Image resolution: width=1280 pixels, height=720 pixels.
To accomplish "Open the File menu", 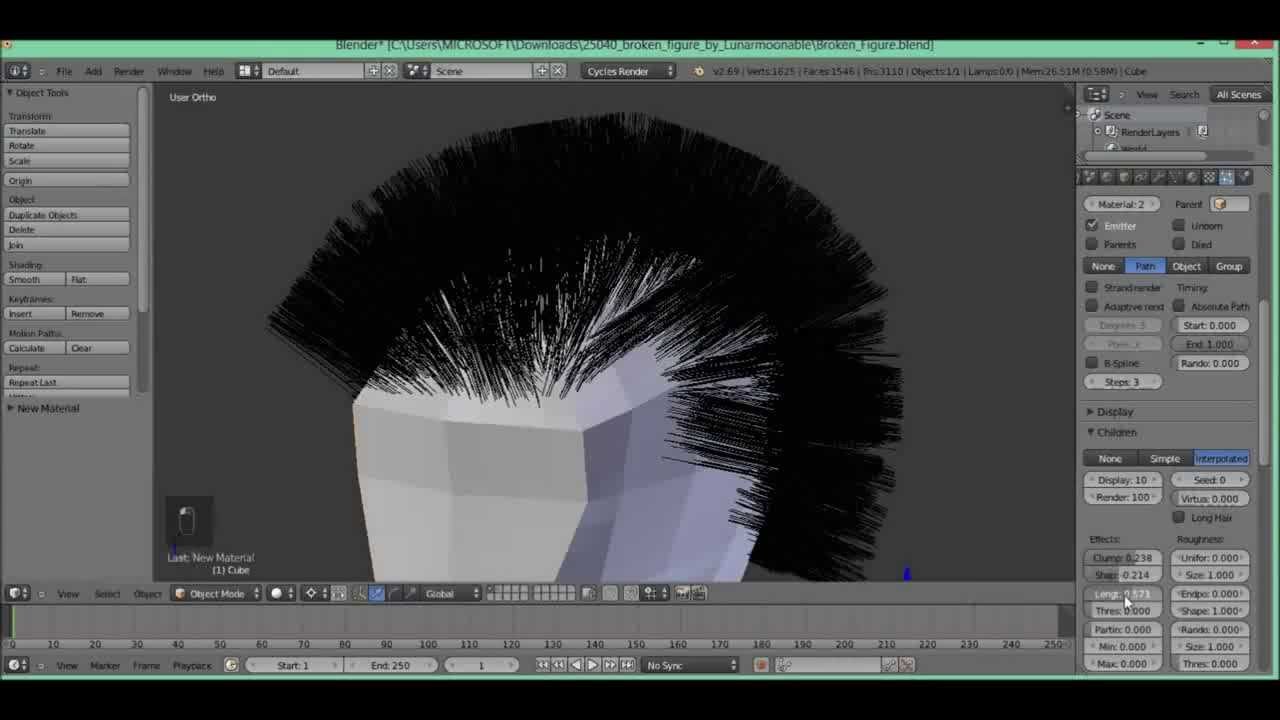I will 64,71.
